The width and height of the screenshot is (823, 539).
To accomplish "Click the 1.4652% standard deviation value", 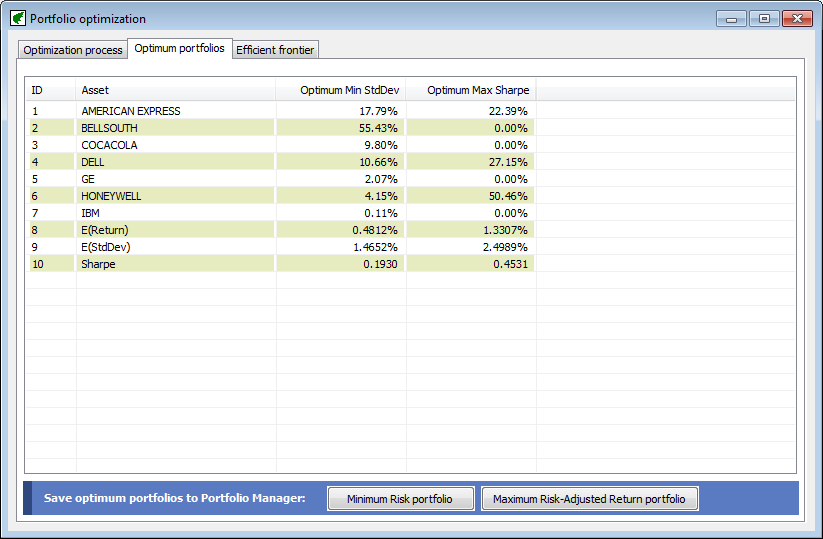I will point(375,247).
